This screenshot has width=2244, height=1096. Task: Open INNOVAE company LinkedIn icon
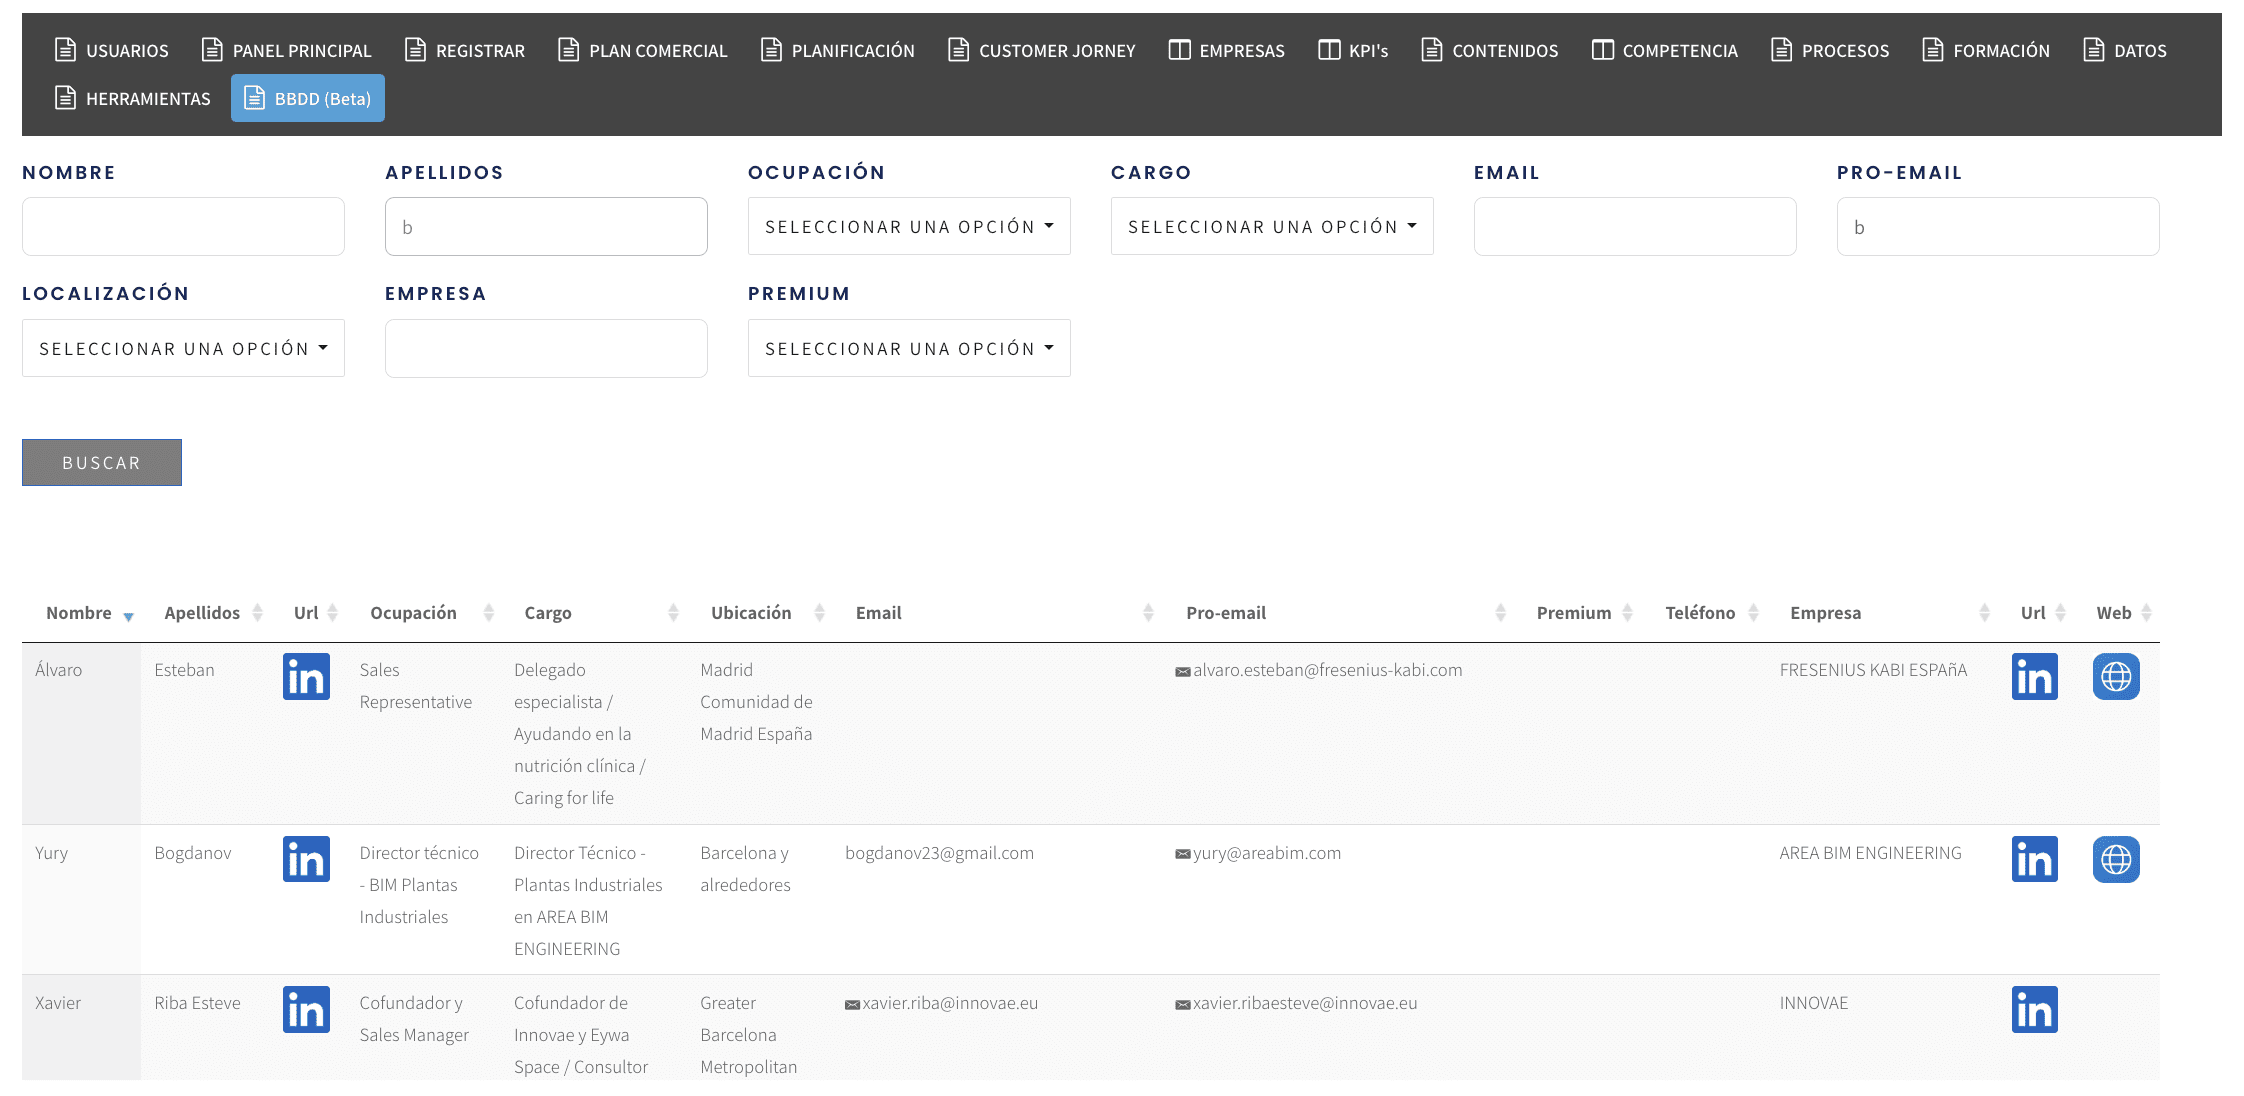(x=2034, y=1010)
